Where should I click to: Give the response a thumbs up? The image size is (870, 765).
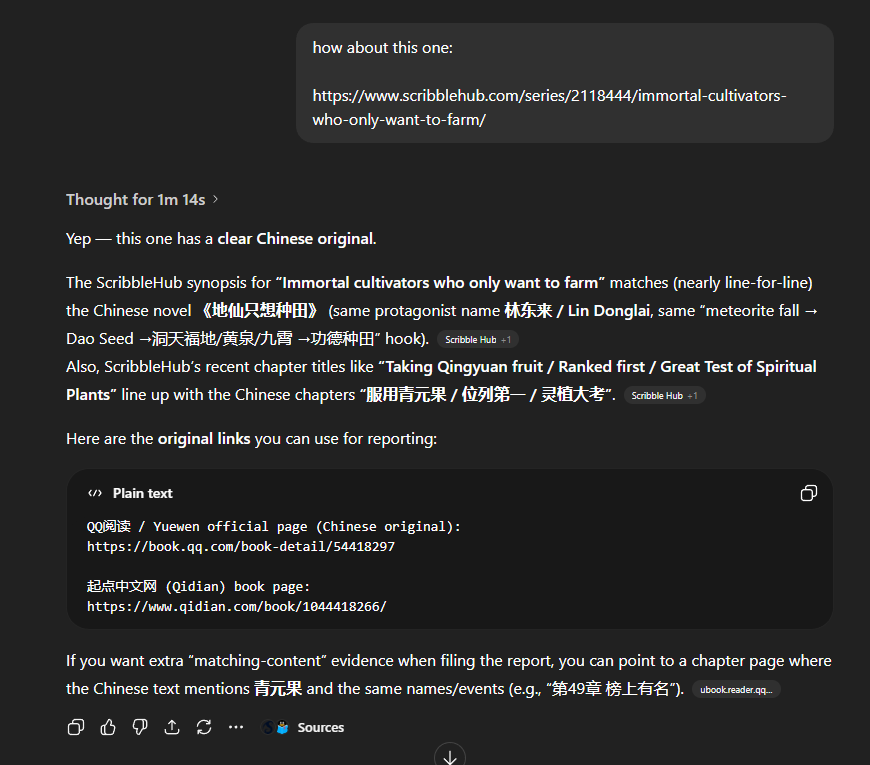click(x=108, y=727)
